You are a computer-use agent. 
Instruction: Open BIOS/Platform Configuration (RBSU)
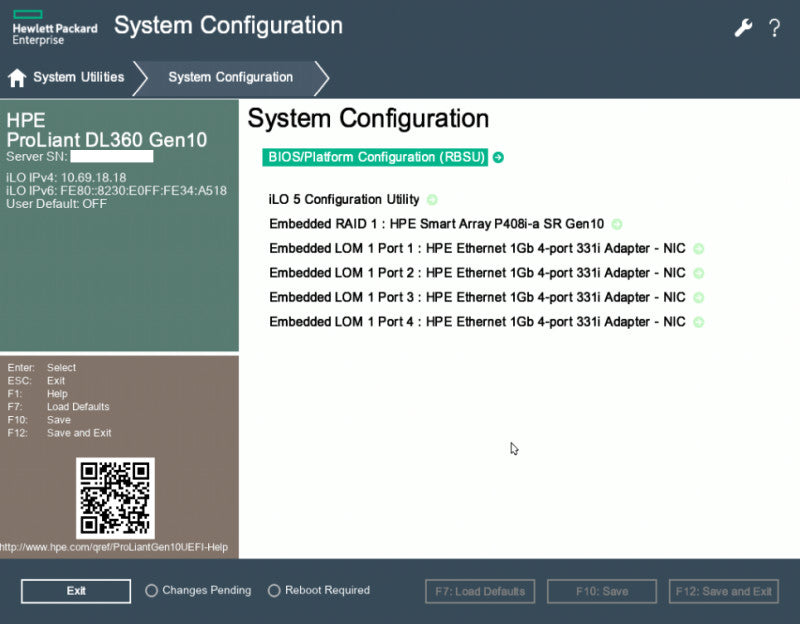pos(376,157)
